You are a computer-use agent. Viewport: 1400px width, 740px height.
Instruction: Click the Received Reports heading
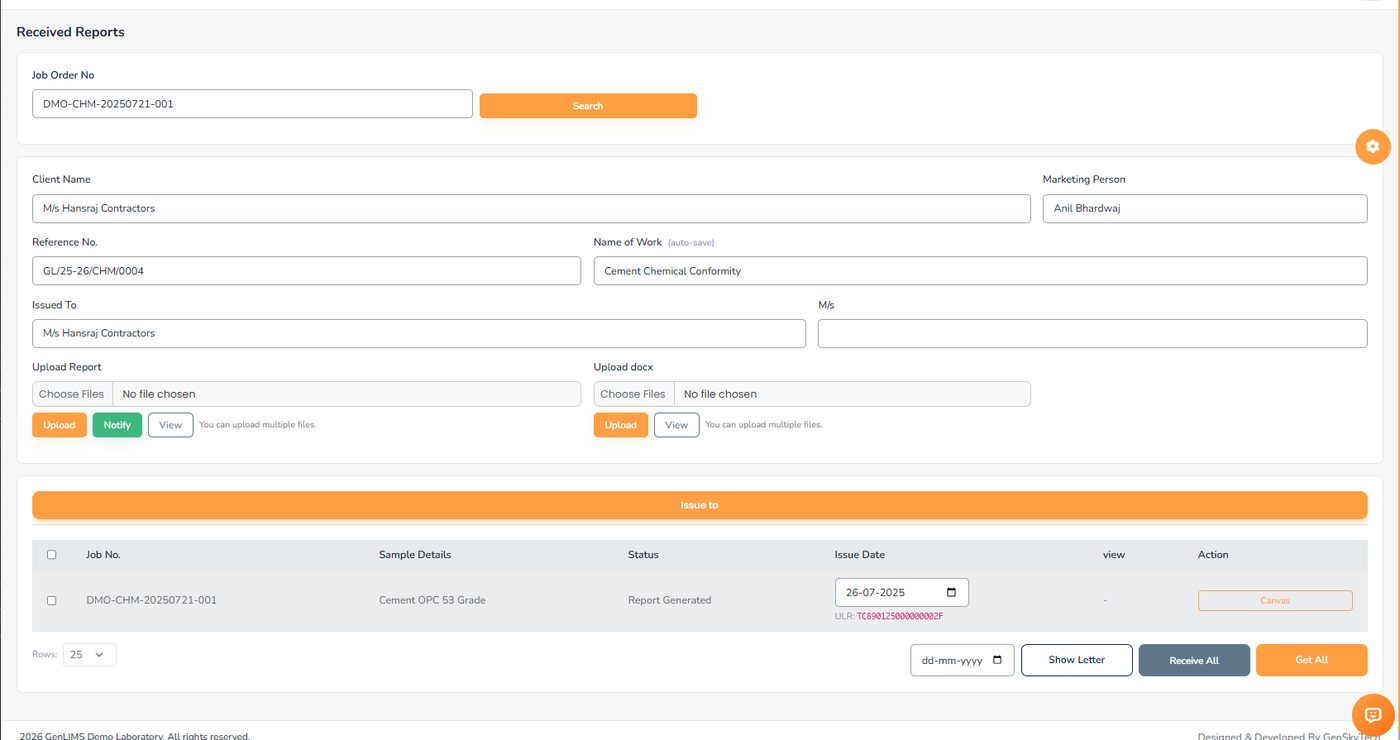(x=71, y=32)
